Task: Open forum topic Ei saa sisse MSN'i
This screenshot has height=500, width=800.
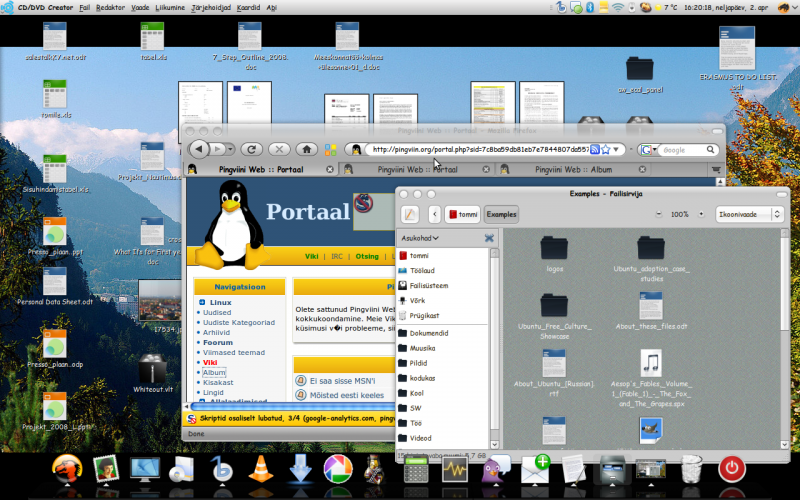Action: pyautogui.click(x=342, y=381)
